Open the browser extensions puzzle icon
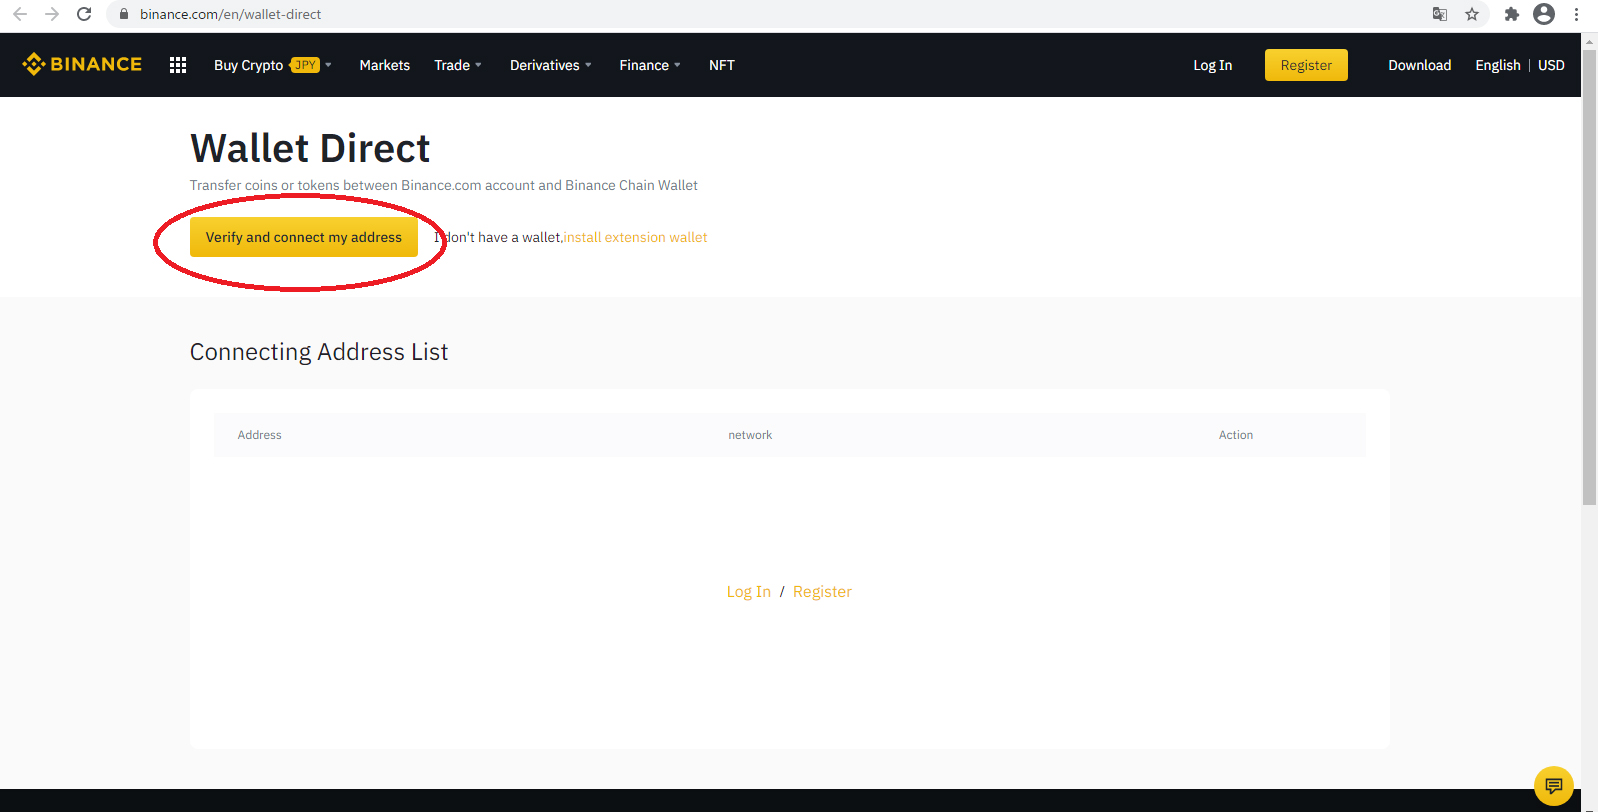 click(1512, 14)
